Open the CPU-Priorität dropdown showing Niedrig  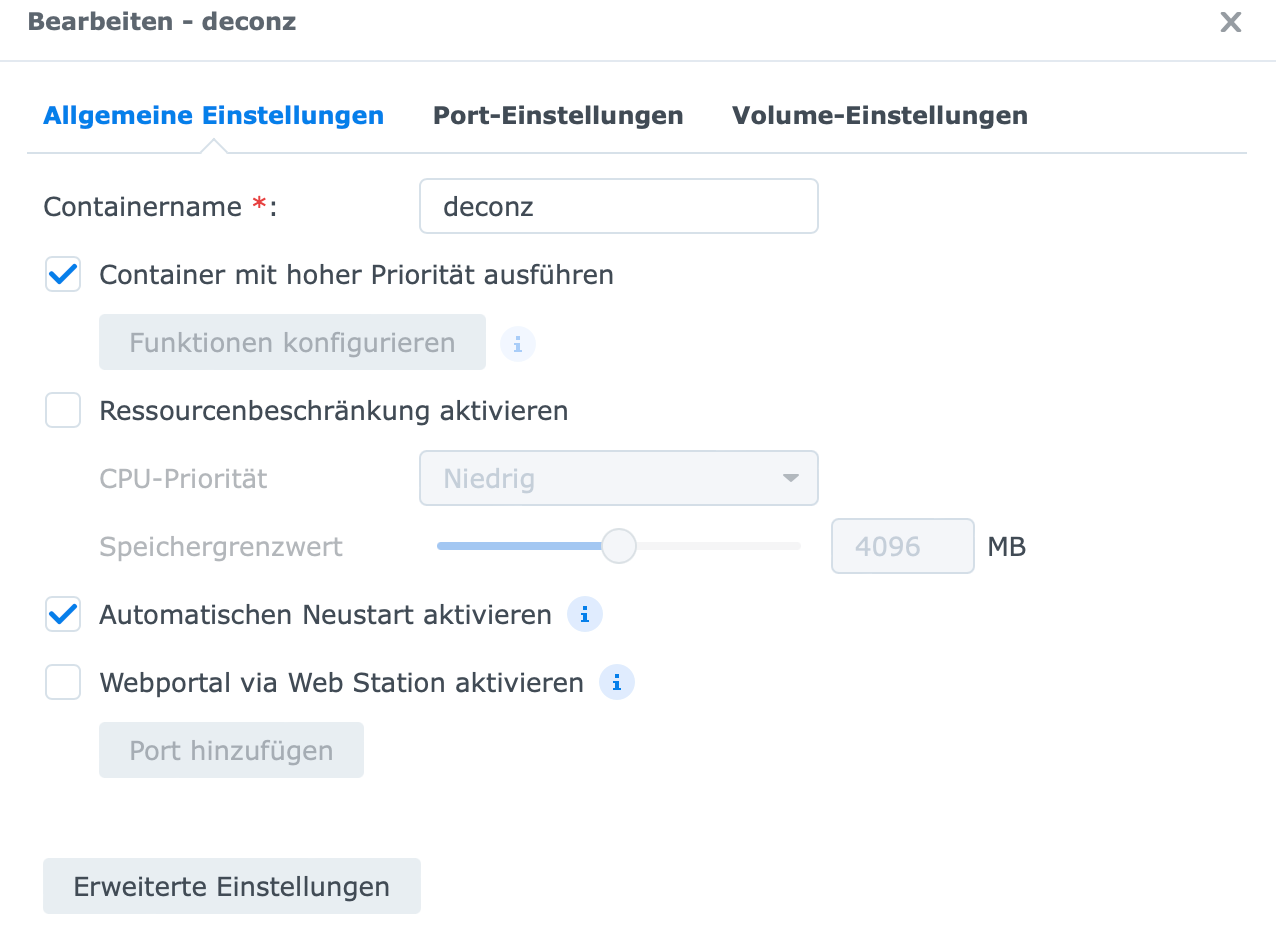pyautogui.click(x=619, y=478)
